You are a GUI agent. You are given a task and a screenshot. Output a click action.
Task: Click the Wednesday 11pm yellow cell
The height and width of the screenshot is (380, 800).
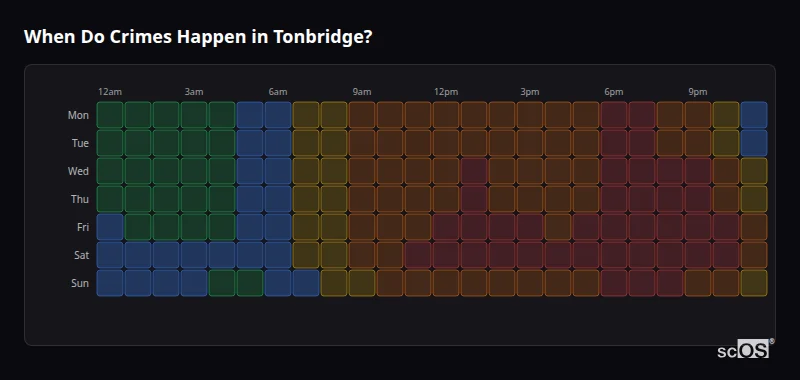[x=754, y=171]
